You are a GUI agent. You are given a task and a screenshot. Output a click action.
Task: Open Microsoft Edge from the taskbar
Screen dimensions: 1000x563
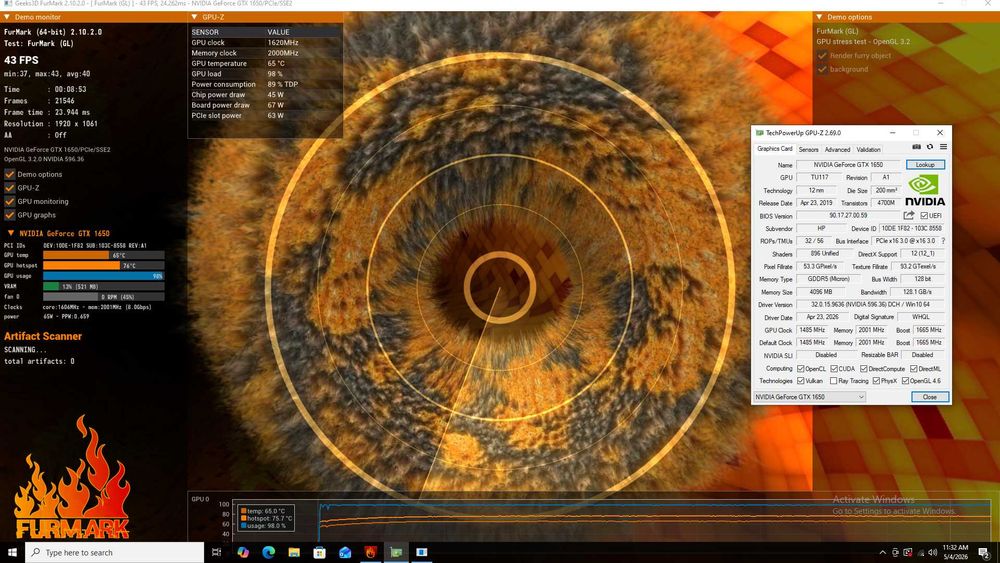coord(268,552)
